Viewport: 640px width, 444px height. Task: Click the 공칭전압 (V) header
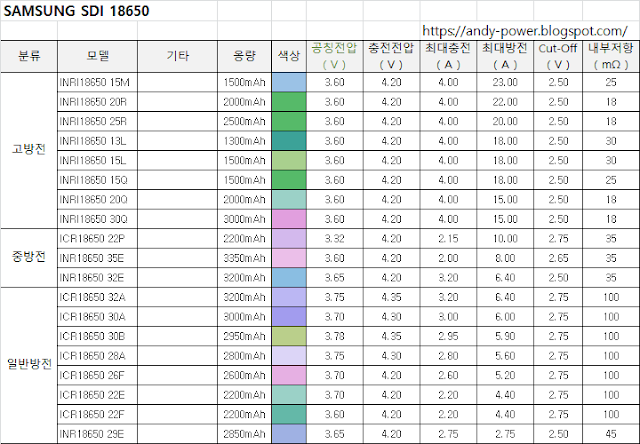[x=334, y=56]
